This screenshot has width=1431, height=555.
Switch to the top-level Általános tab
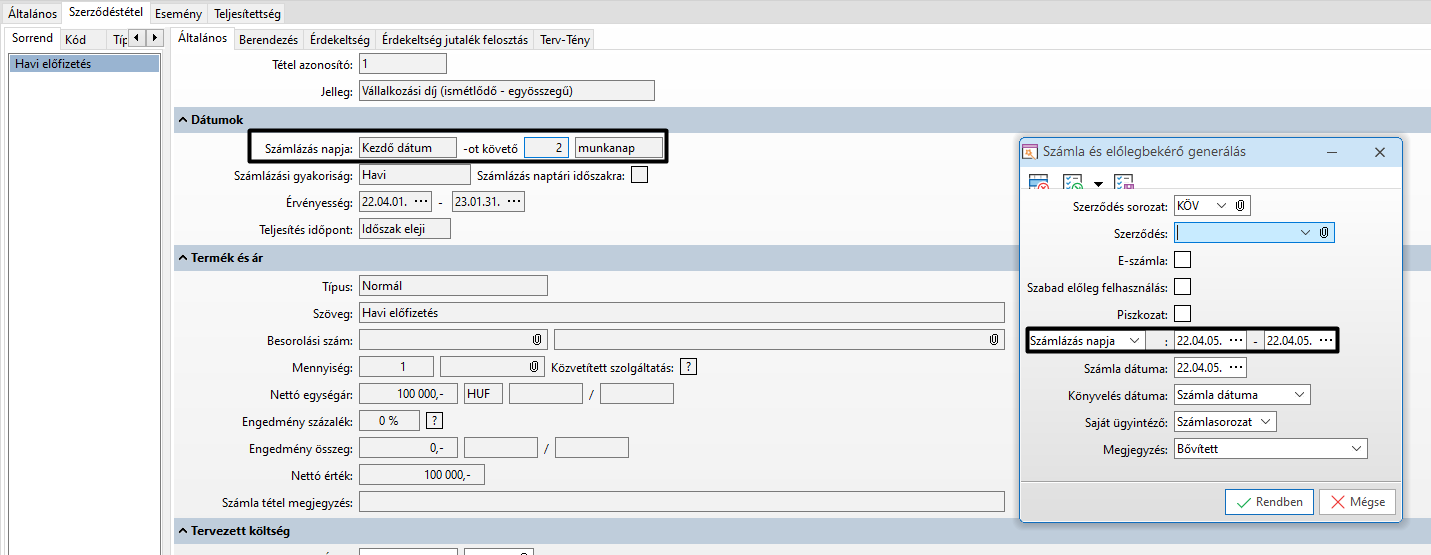click(x=32, y=13)
